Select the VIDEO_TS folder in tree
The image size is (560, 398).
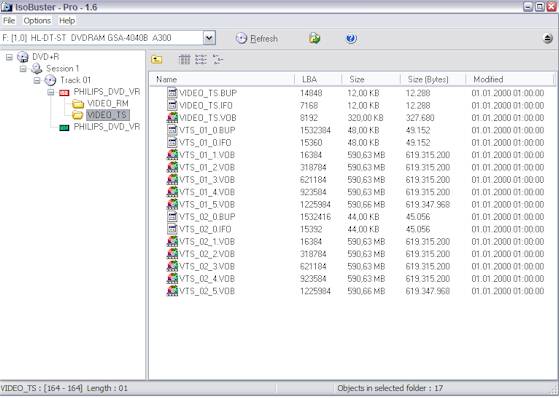[x=107, y=115]
